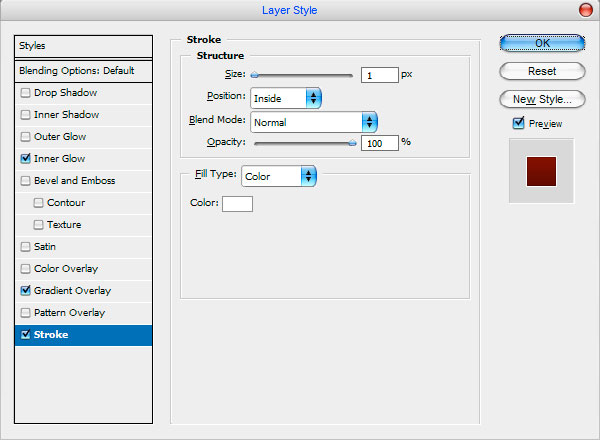Open the Color Overlay settings label
Screen dimensions: 600x440
click(66, 269)
